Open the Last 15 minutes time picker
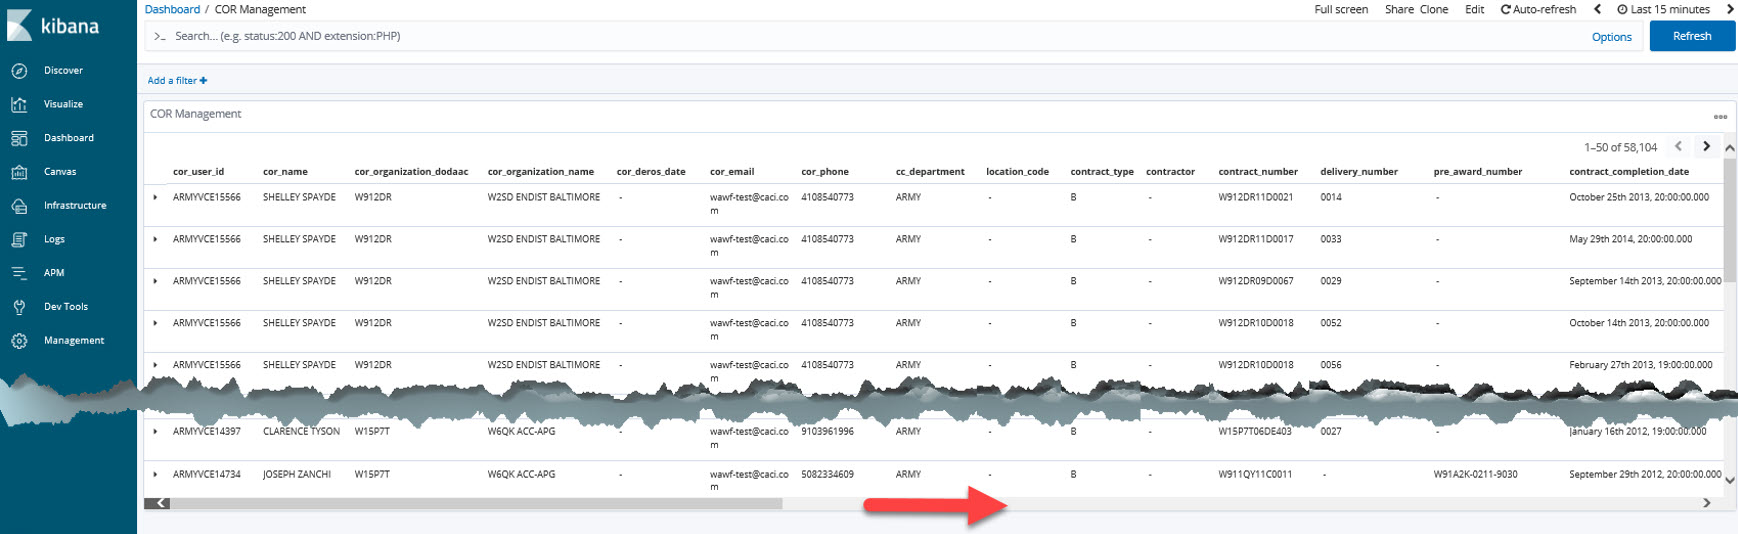The height and width of the screenshot is (534, 1738). [x=1664, y=10]
